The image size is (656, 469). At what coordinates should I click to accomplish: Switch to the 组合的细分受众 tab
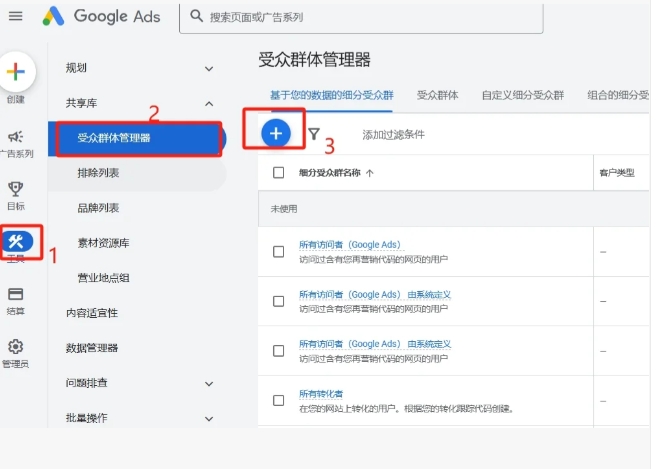pos(618,95)
